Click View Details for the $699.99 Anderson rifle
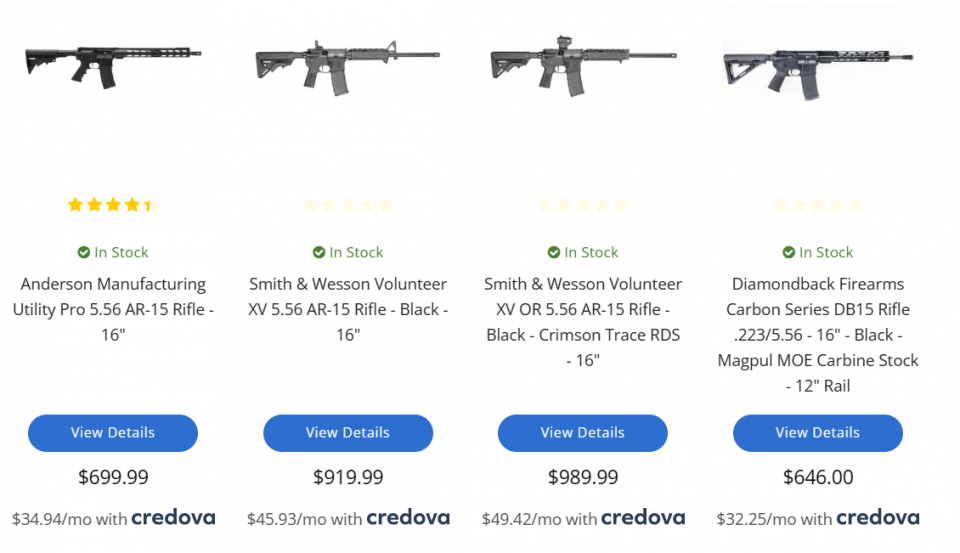The width and height of the screenshot is (960, 553). point(113,433)
